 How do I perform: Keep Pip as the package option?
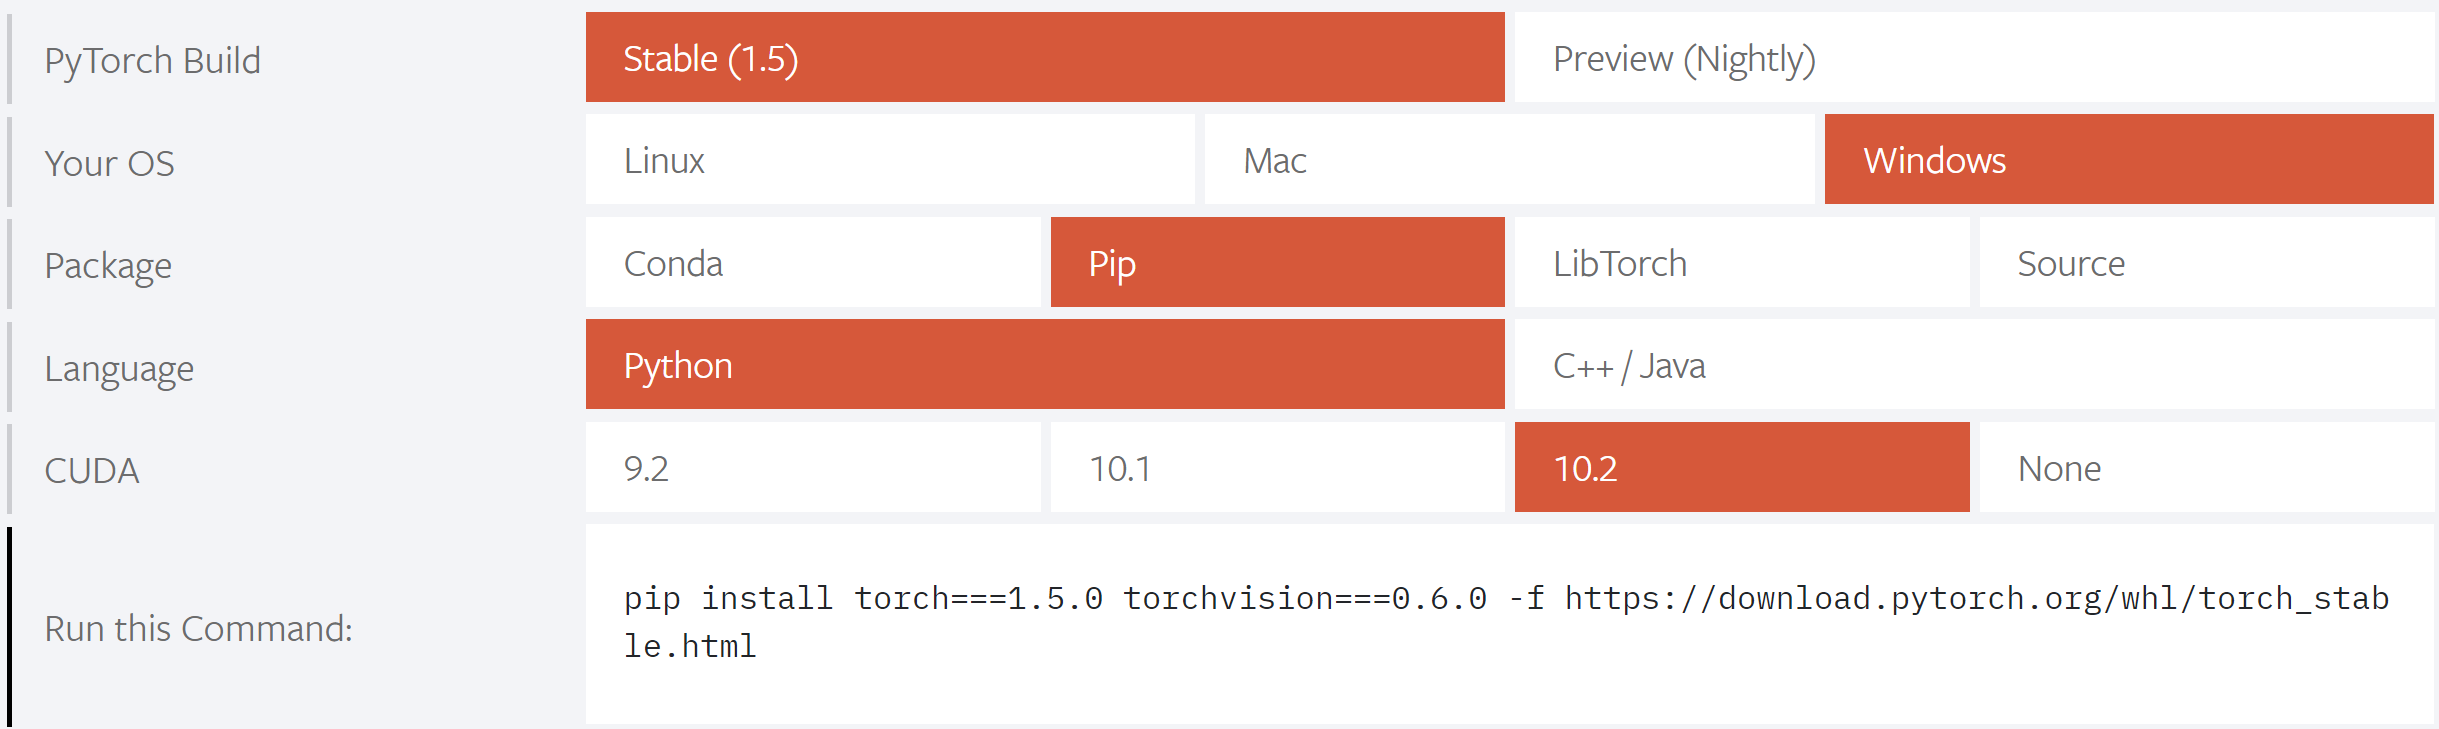(x=1277, y=263)
